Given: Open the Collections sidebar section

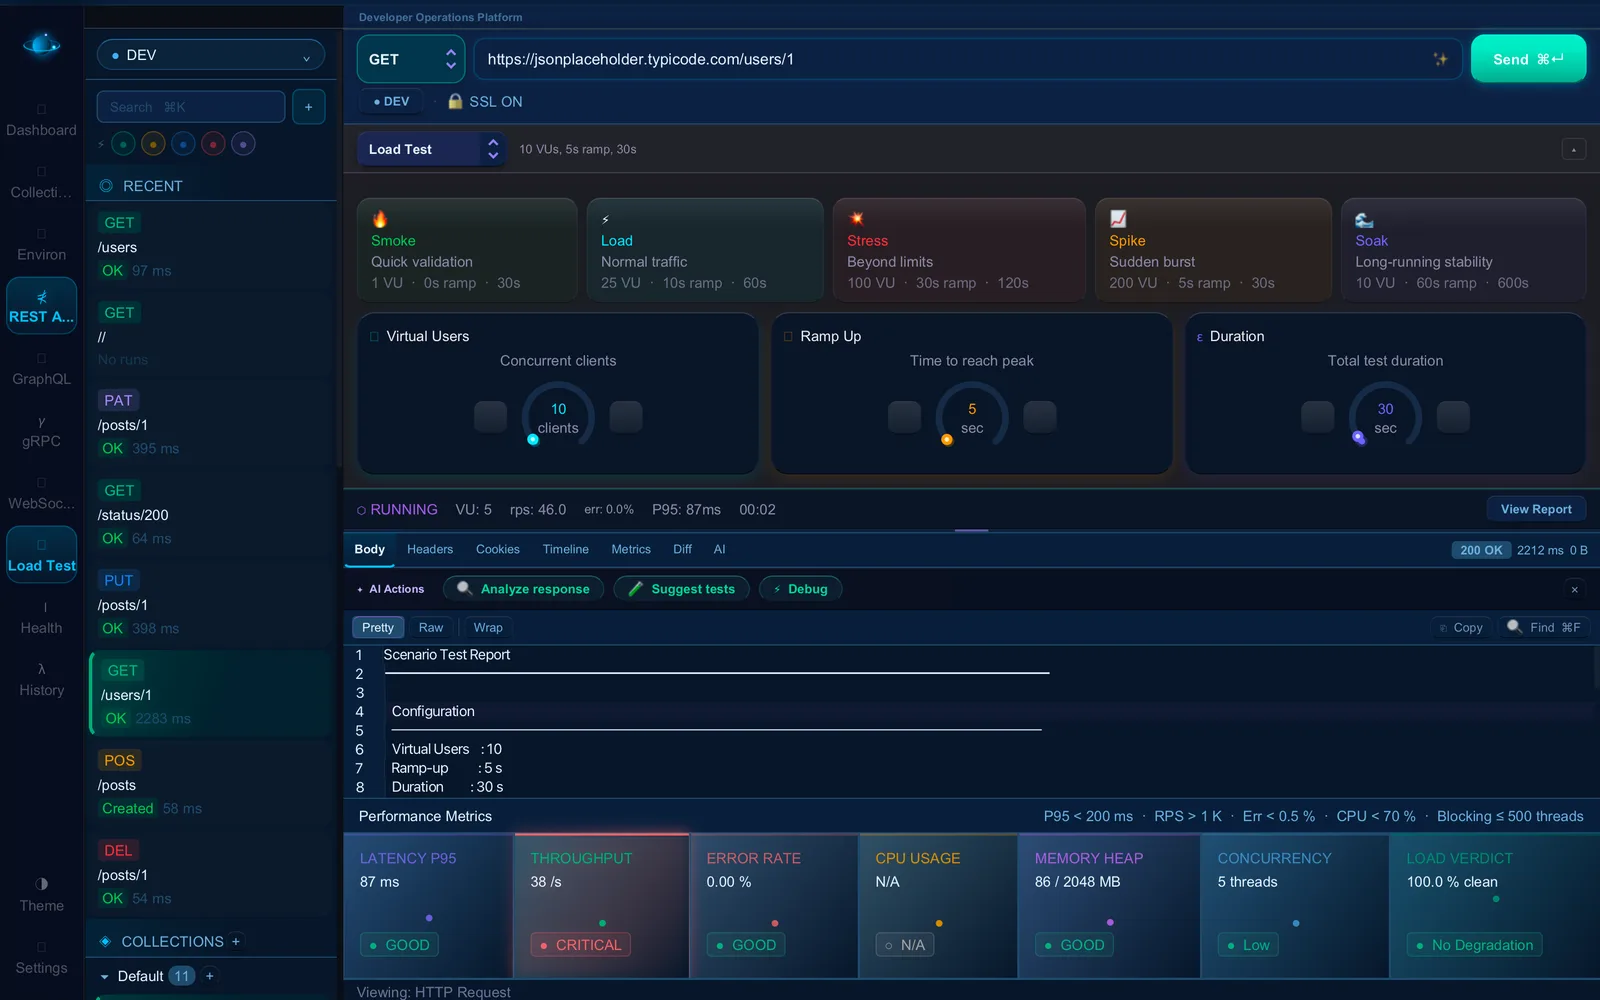Looking at the screenshot, I should [41, 182].
